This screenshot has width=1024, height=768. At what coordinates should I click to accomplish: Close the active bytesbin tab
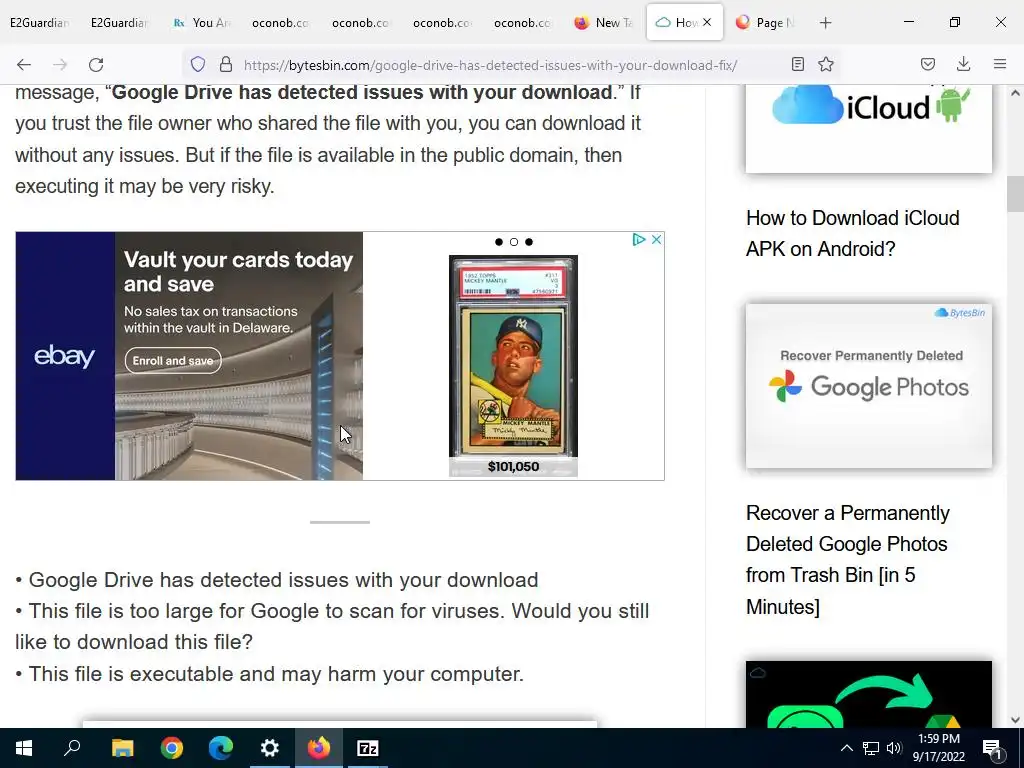click(707, 22)
